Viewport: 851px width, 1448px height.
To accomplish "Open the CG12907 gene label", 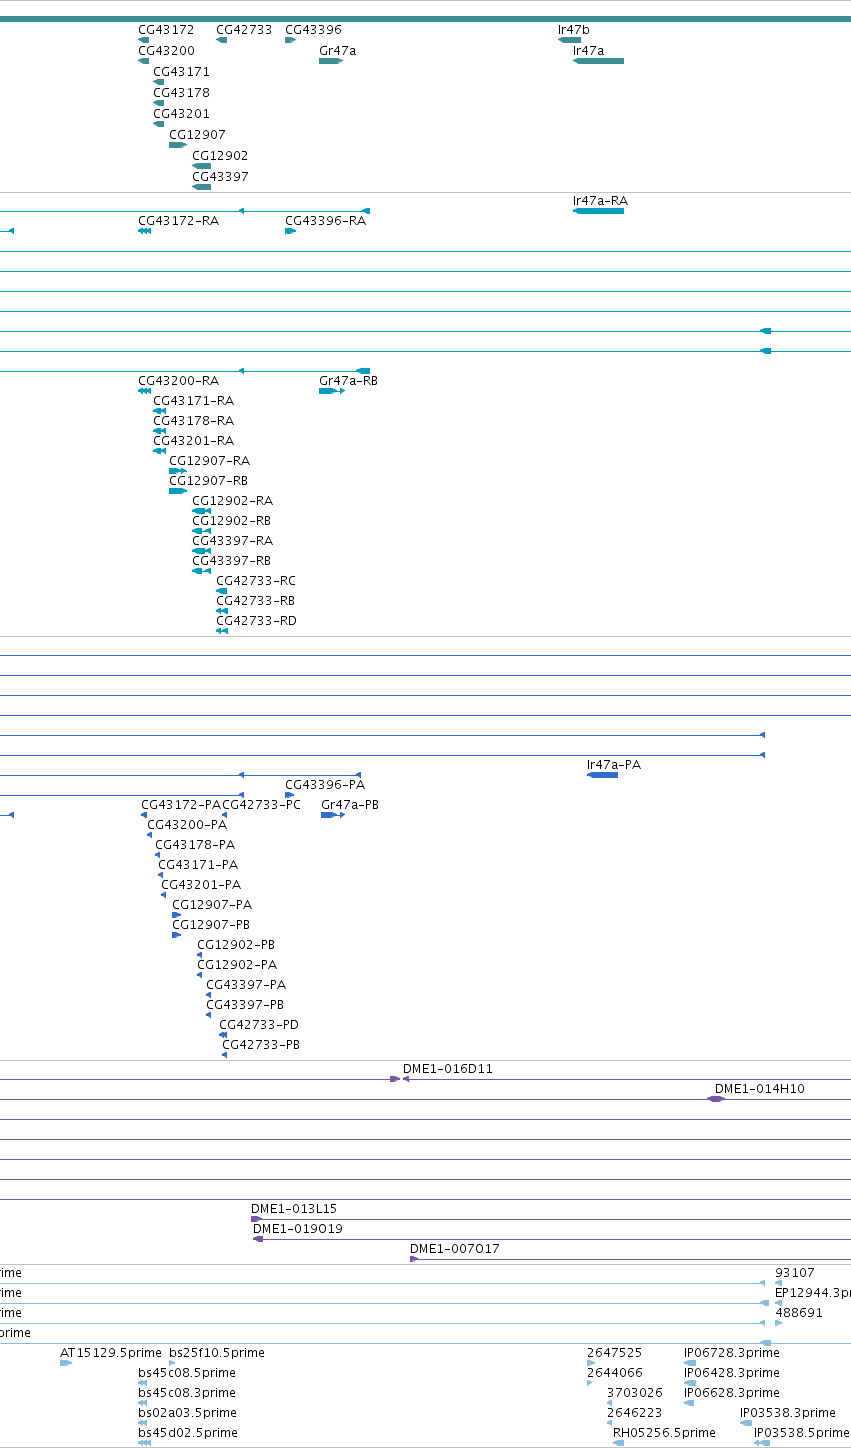I will coord(197,135).
